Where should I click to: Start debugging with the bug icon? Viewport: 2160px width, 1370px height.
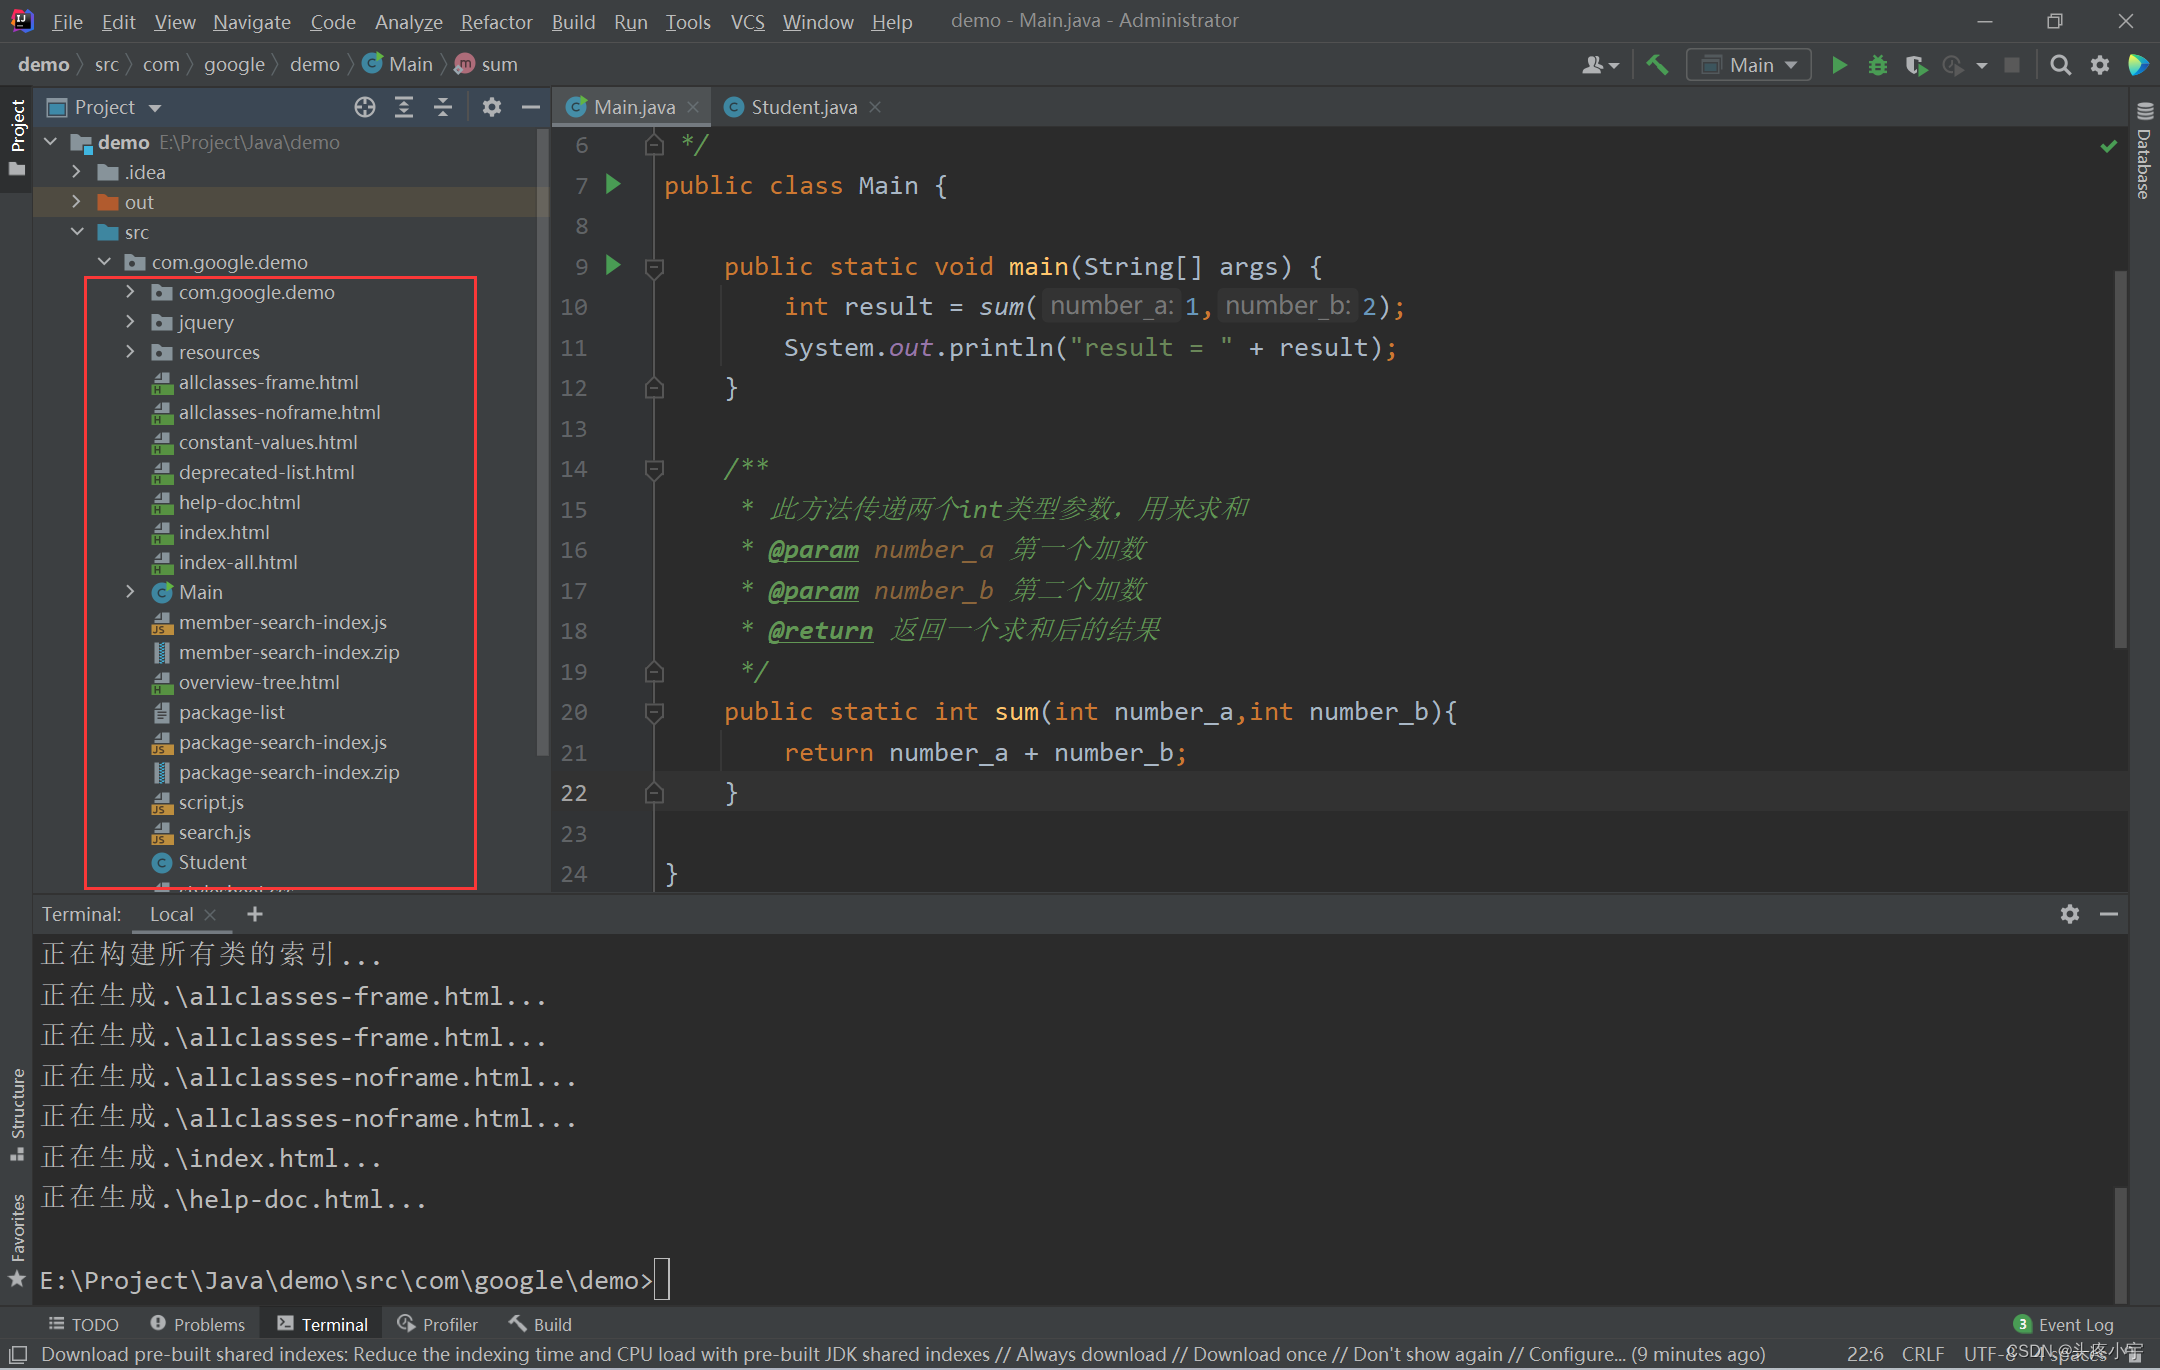tap(1877, 65)
